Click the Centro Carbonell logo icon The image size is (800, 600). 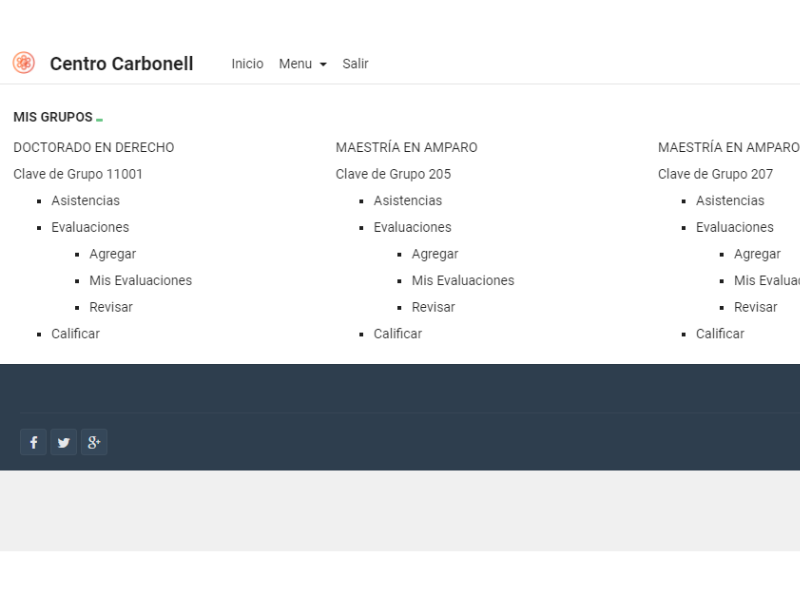click(x=23, y=63)
